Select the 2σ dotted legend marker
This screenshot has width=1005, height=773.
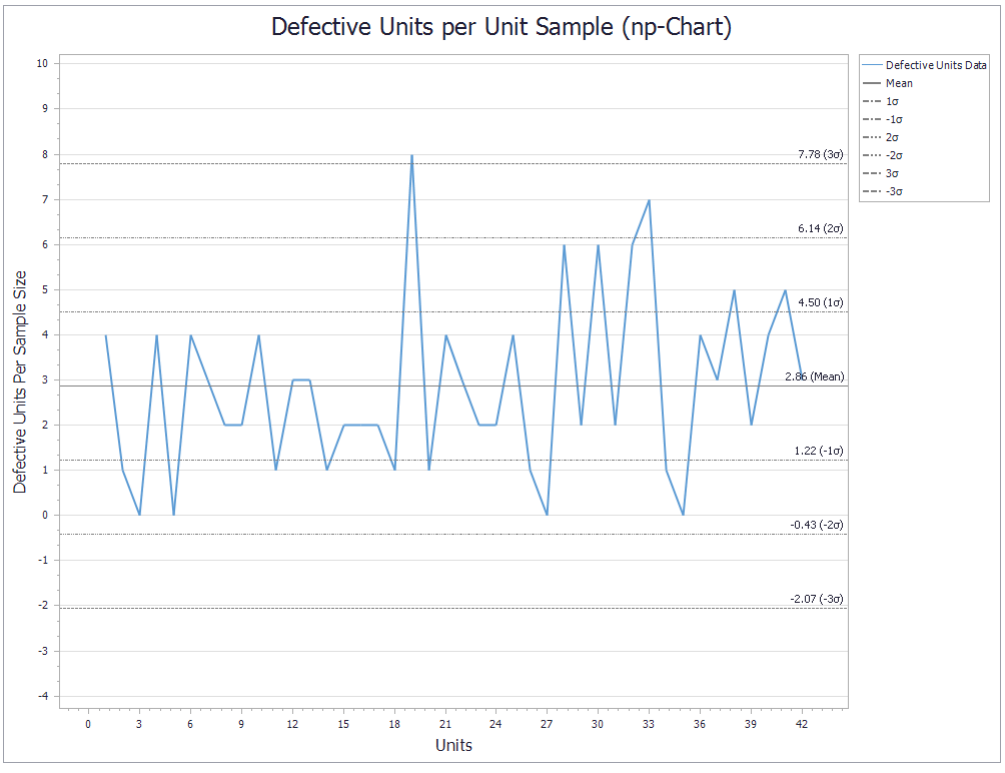872,136
